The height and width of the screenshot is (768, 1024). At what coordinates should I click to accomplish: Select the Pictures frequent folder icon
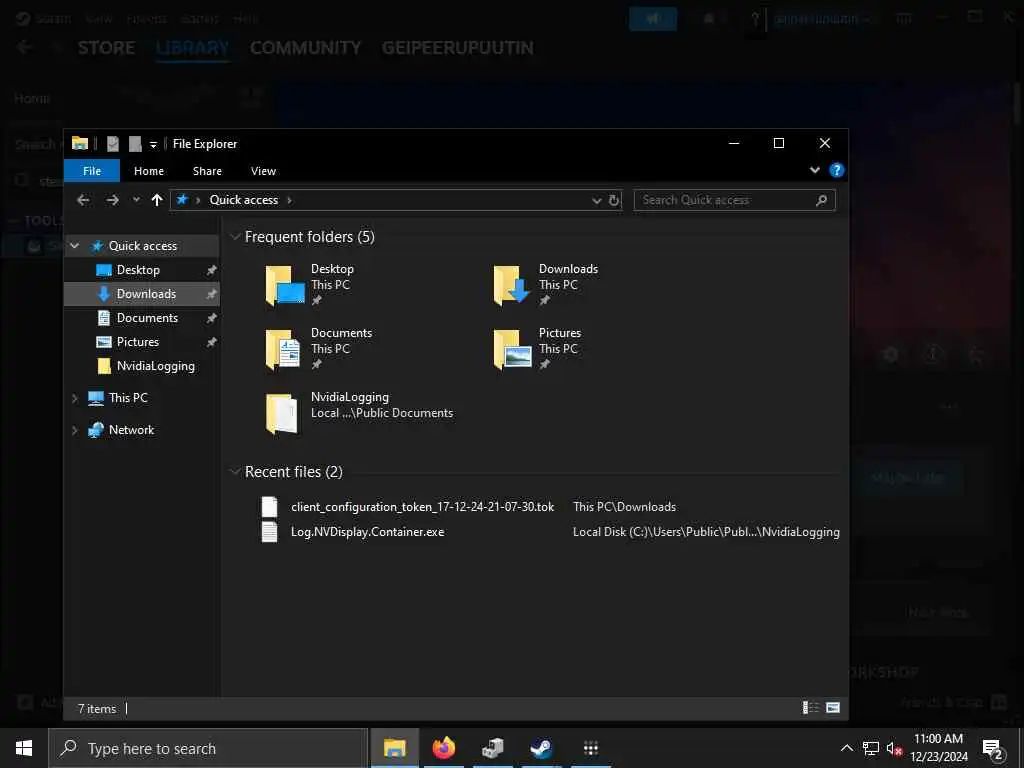pyautogui.click(x=513, y=349)
